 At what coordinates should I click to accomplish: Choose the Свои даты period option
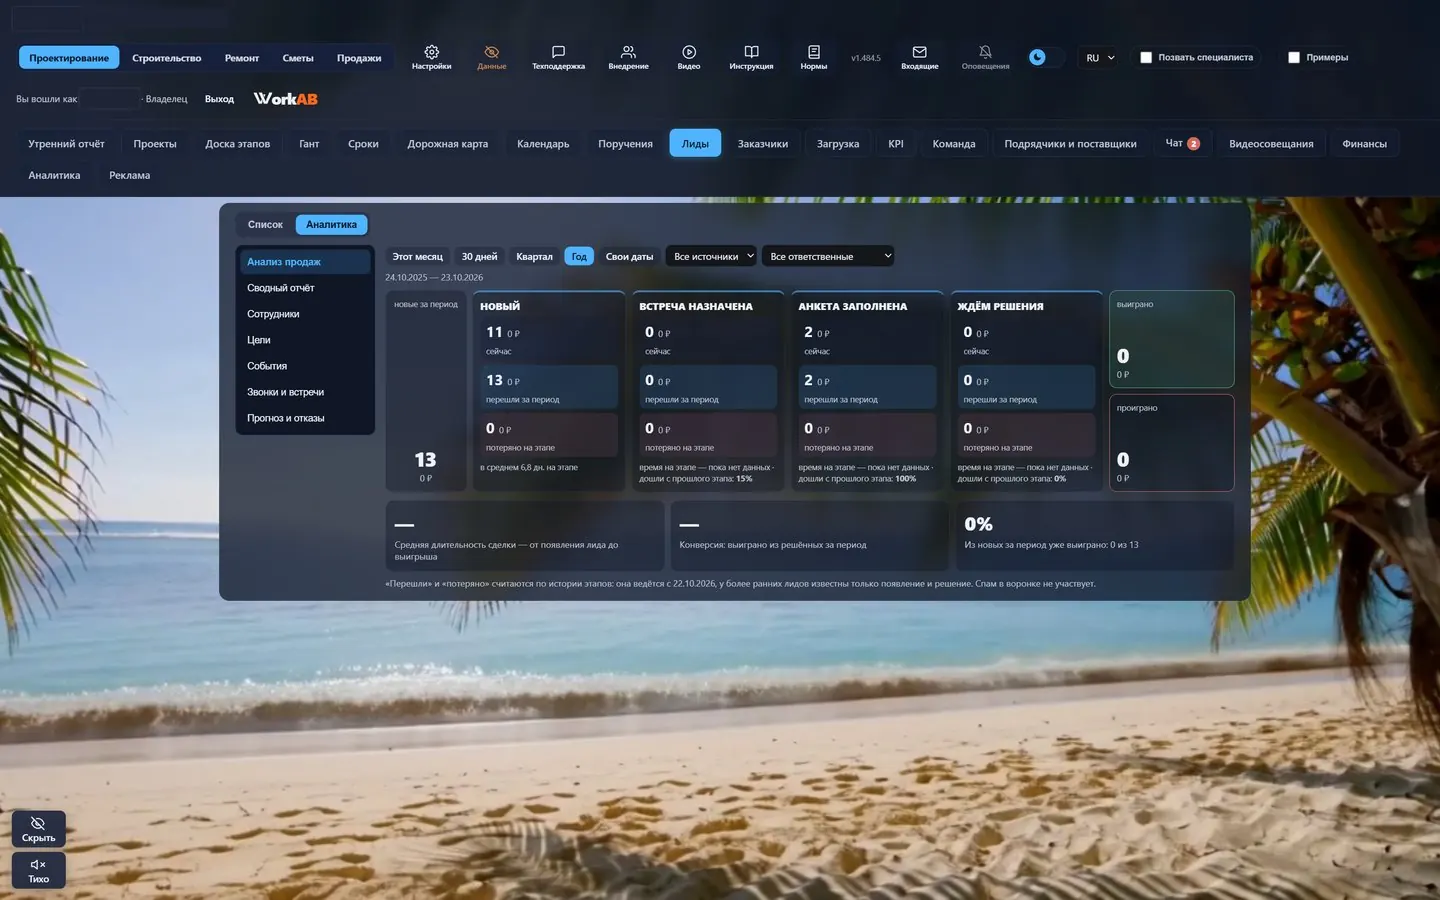pyautogui.click(x=629, y=256)
